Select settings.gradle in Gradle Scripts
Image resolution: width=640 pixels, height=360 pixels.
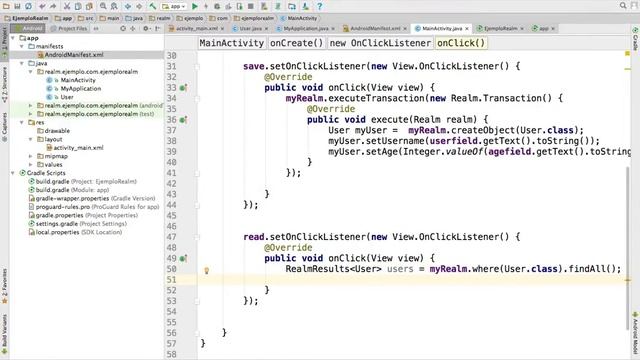pos(77,224)
